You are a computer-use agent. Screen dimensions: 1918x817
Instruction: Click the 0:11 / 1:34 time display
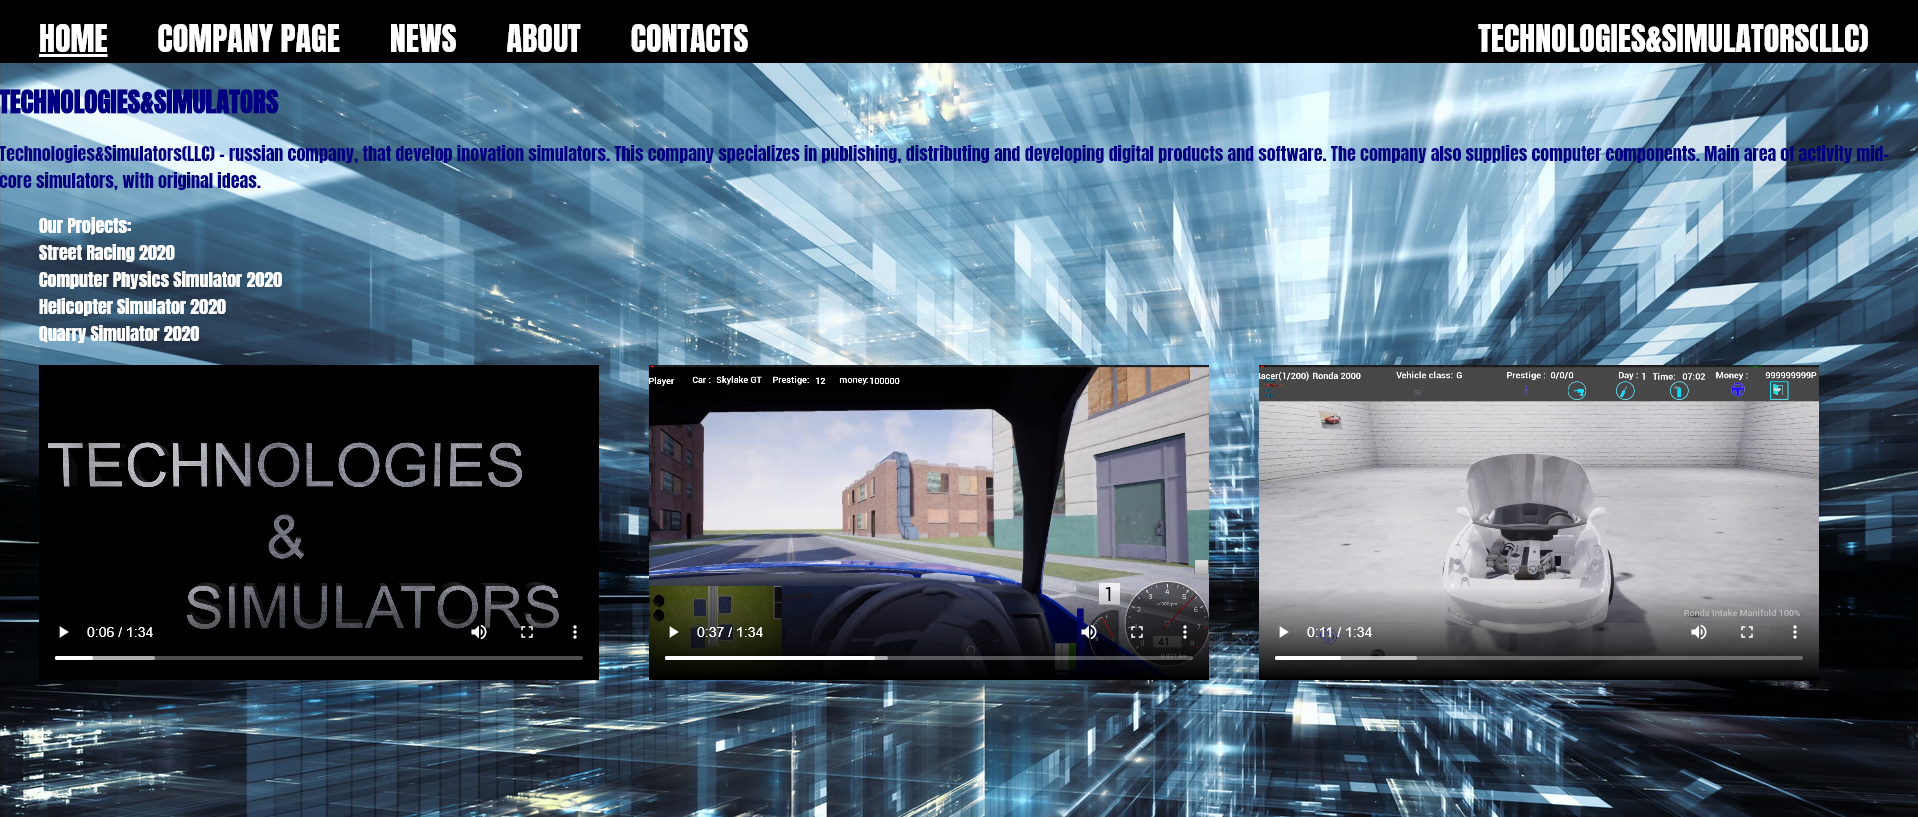(x=1340, y=632)
